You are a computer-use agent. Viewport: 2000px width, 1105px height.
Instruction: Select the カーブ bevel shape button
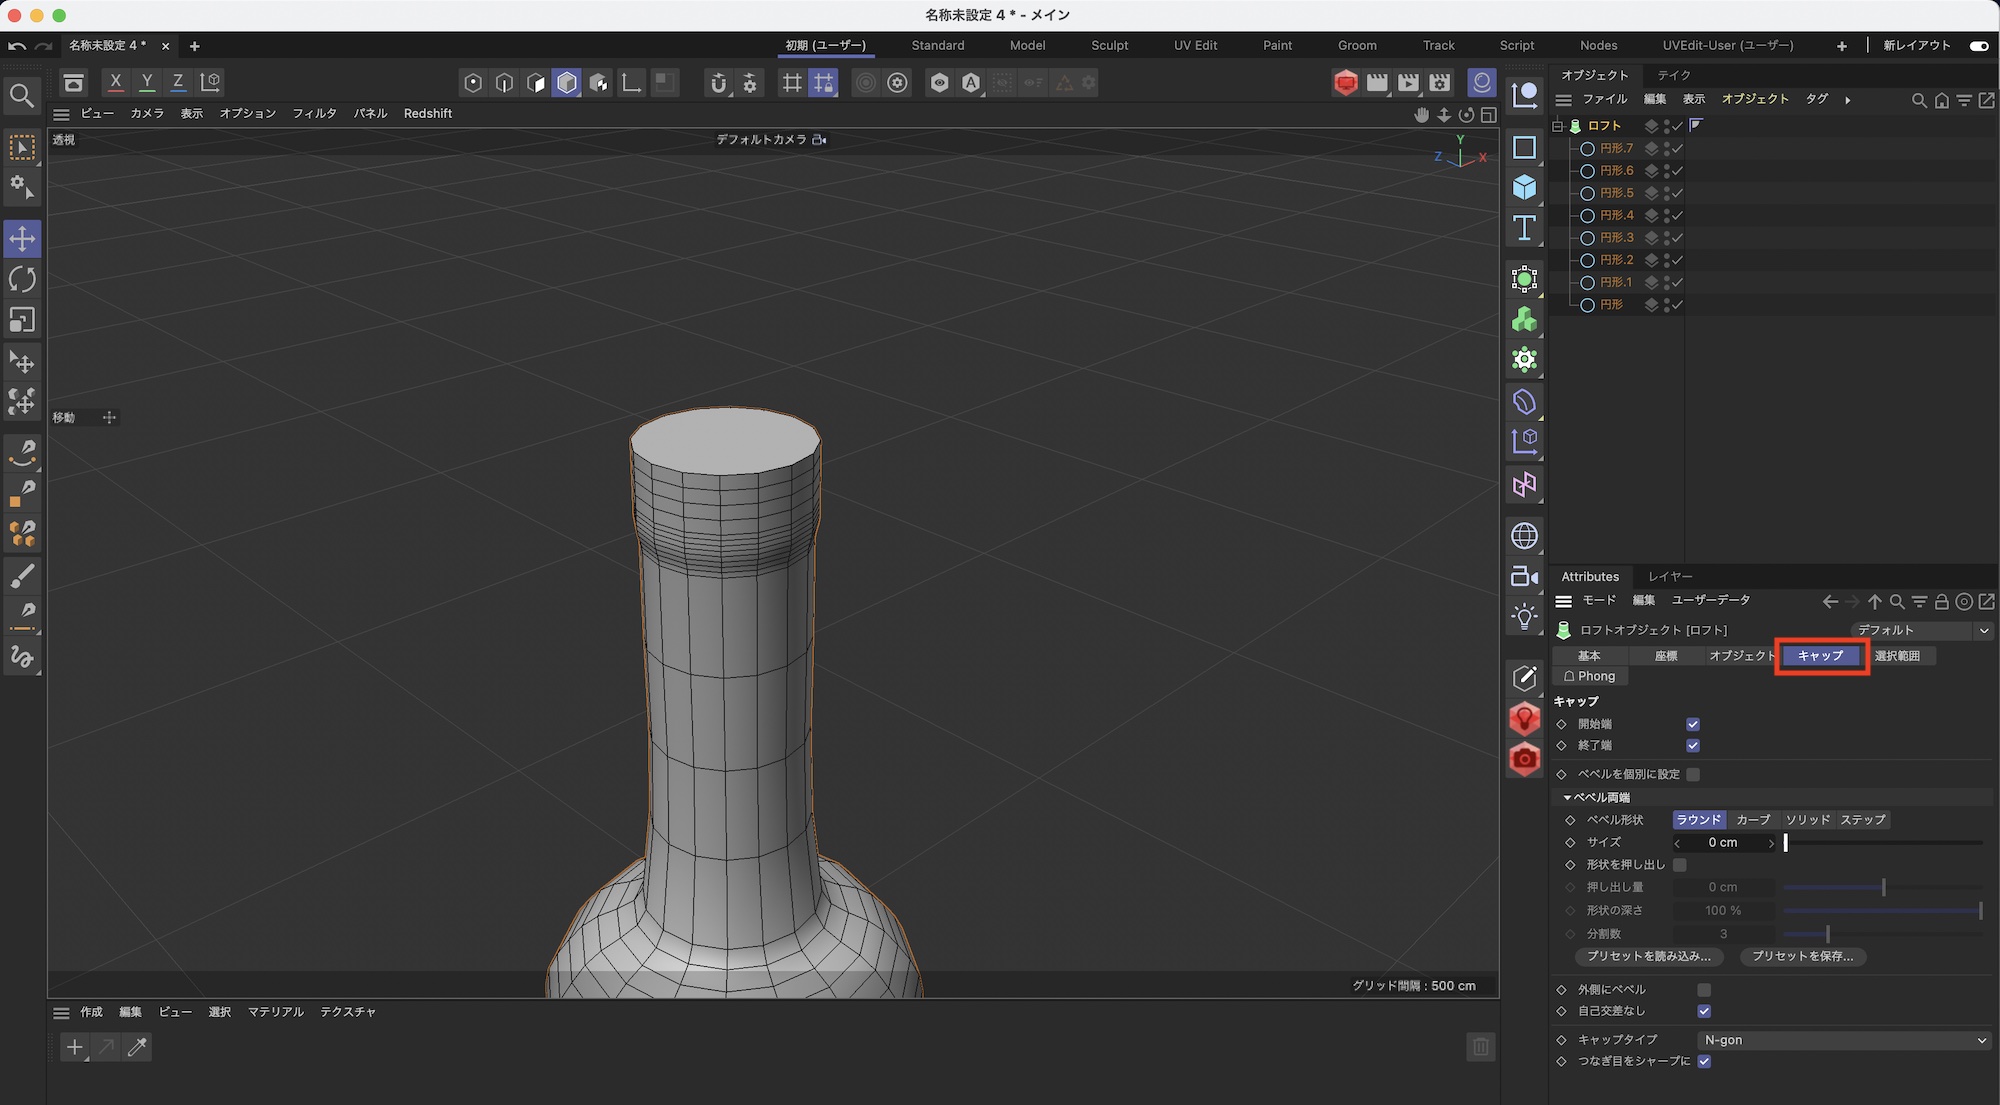point(1753,819)
